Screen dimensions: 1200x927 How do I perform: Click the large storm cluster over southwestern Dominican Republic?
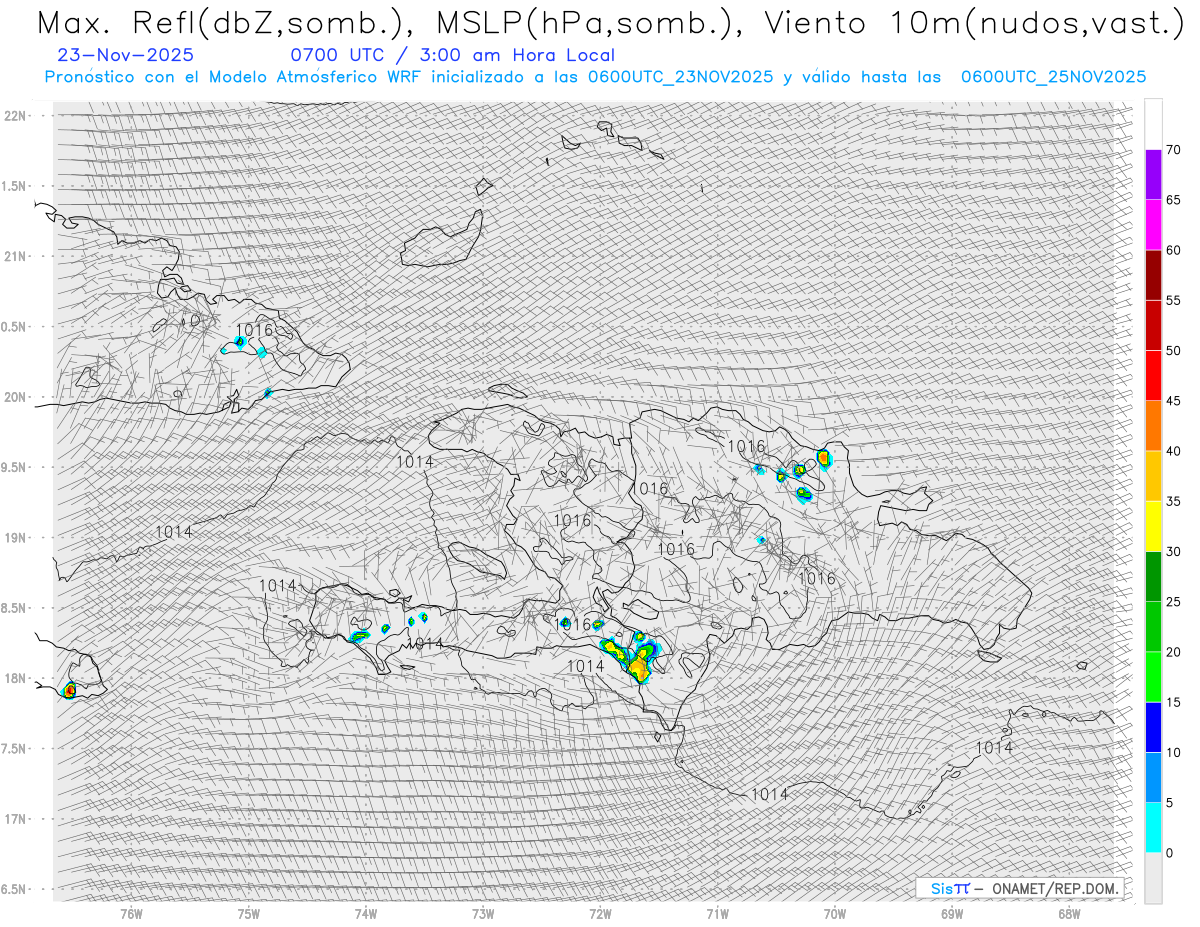(x=632, y=657)
